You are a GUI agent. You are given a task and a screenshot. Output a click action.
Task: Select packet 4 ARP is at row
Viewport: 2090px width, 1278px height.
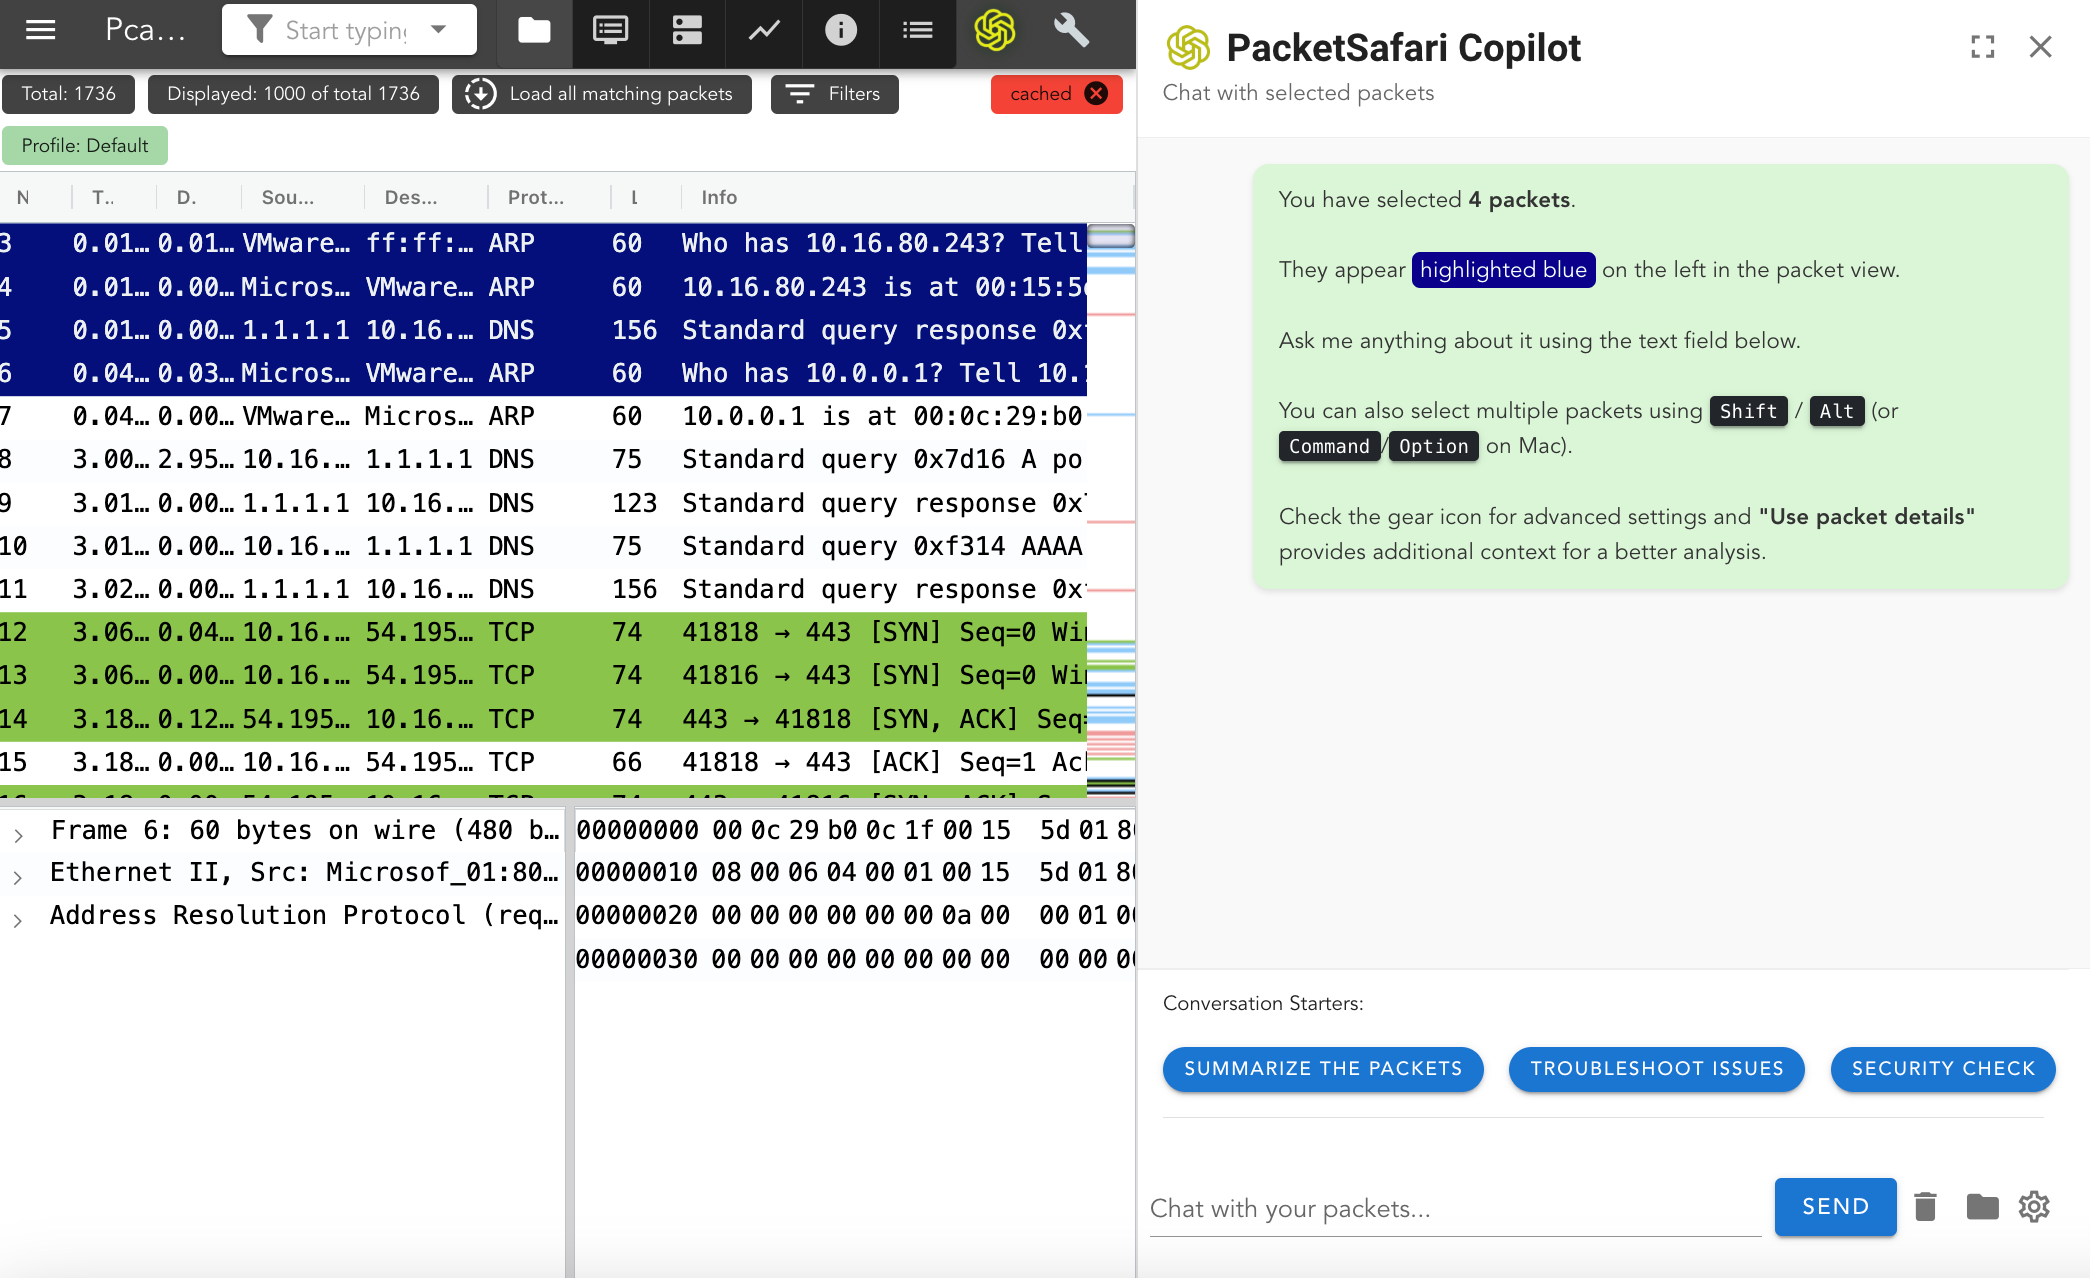[x=543, y=287]
